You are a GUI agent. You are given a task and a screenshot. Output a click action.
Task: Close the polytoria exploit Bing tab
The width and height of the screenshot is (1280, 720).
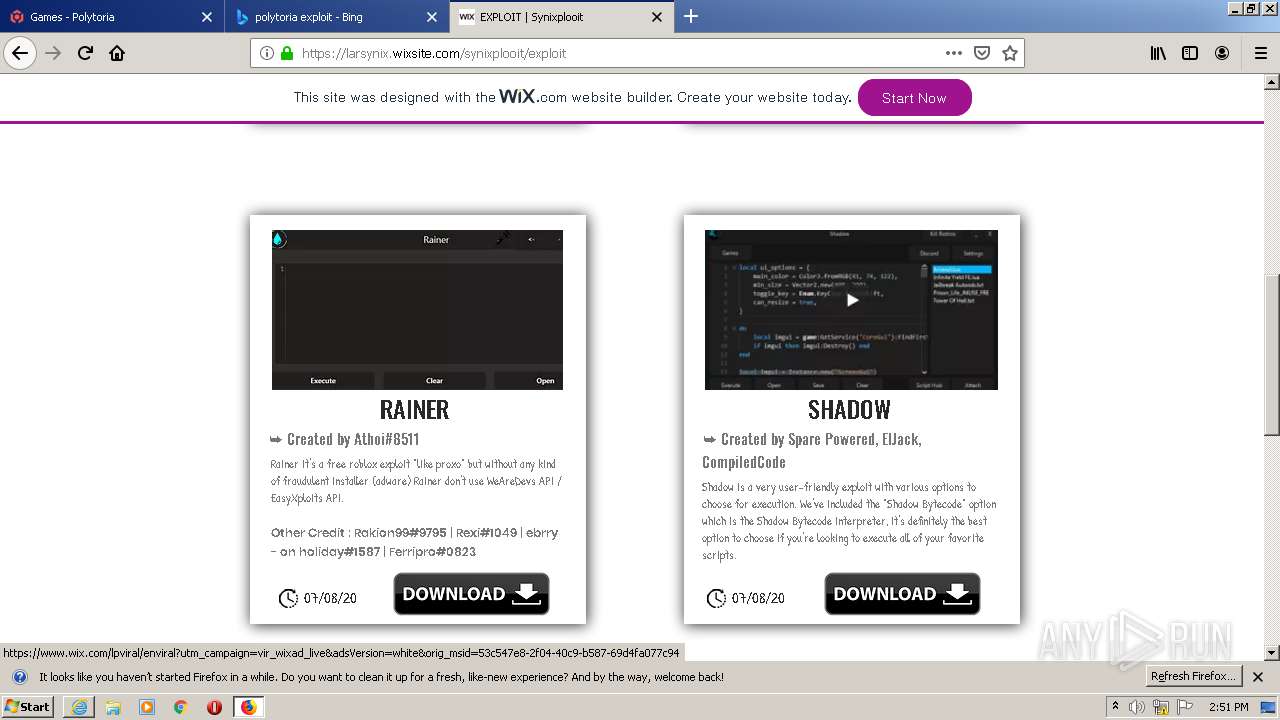[432, 17]
